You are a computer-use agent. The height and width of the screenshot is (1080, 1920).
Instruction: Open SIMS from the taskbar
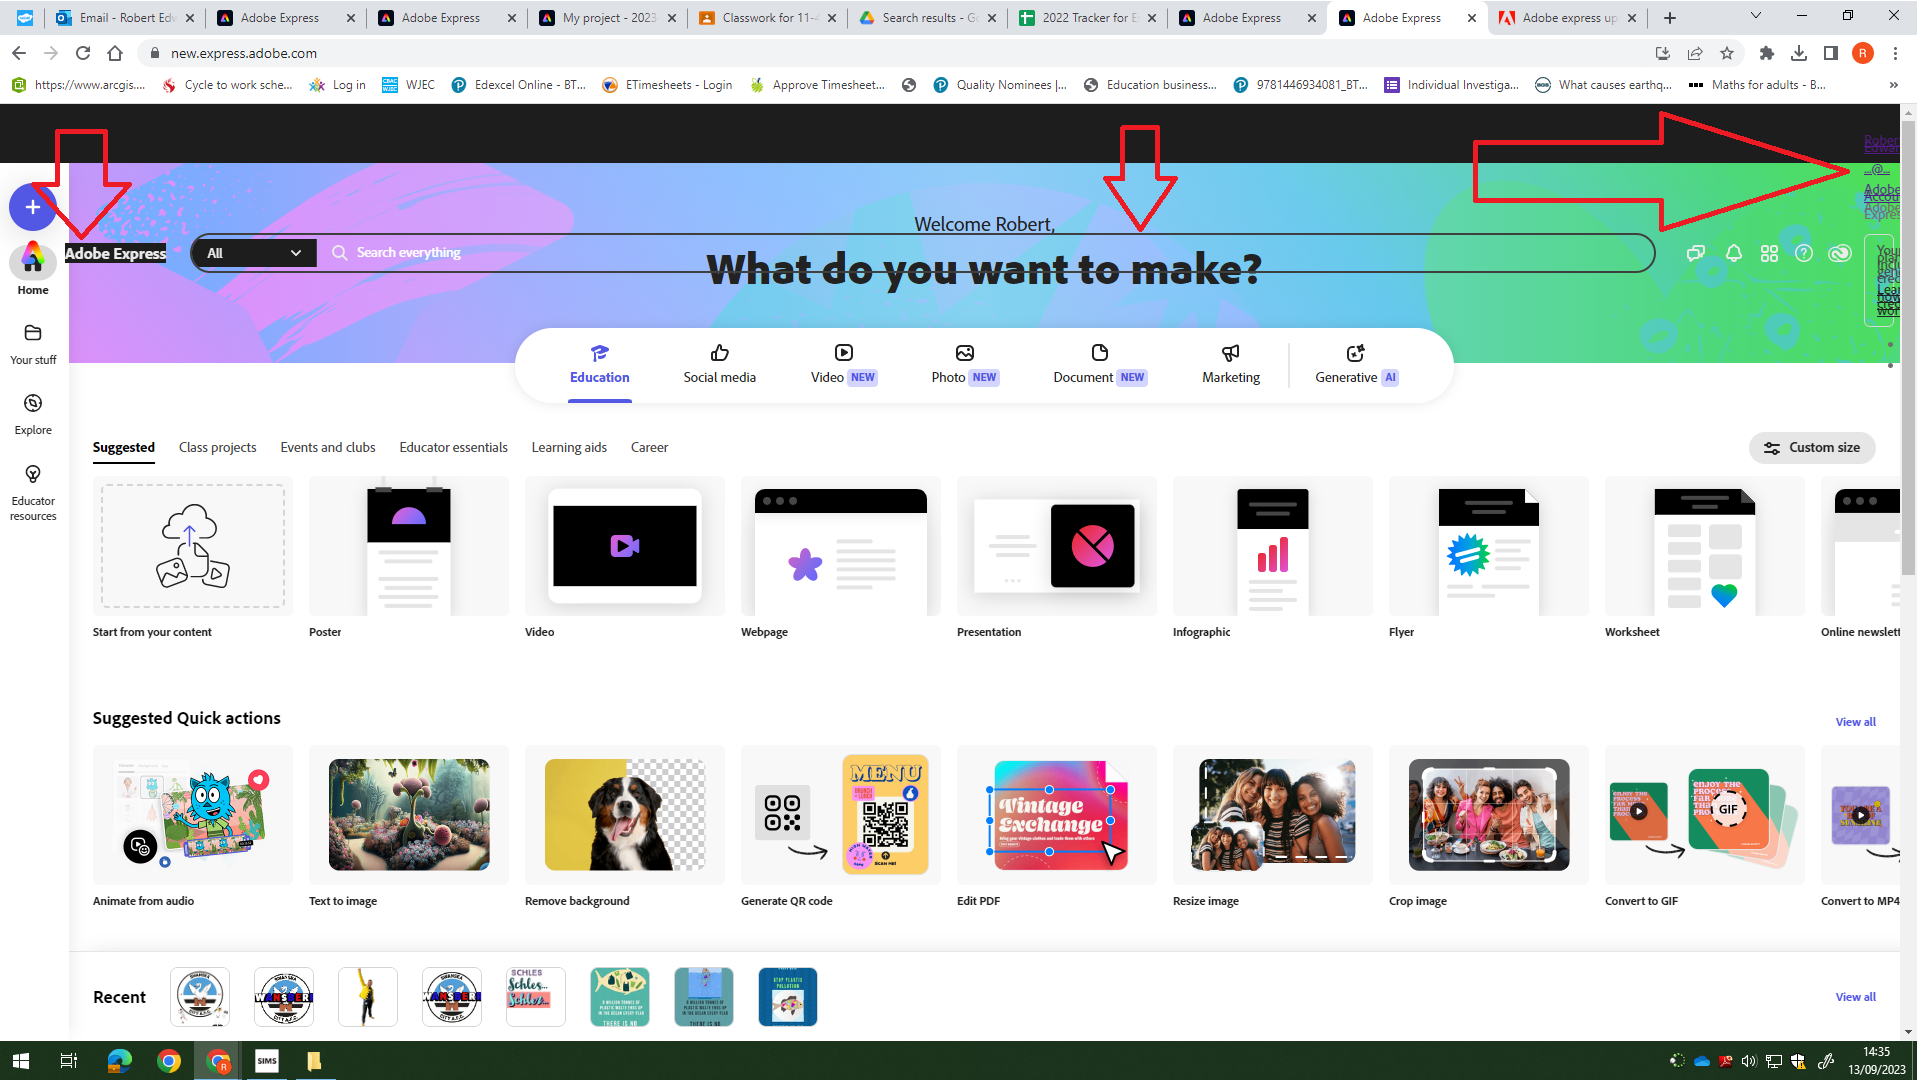266,1061
